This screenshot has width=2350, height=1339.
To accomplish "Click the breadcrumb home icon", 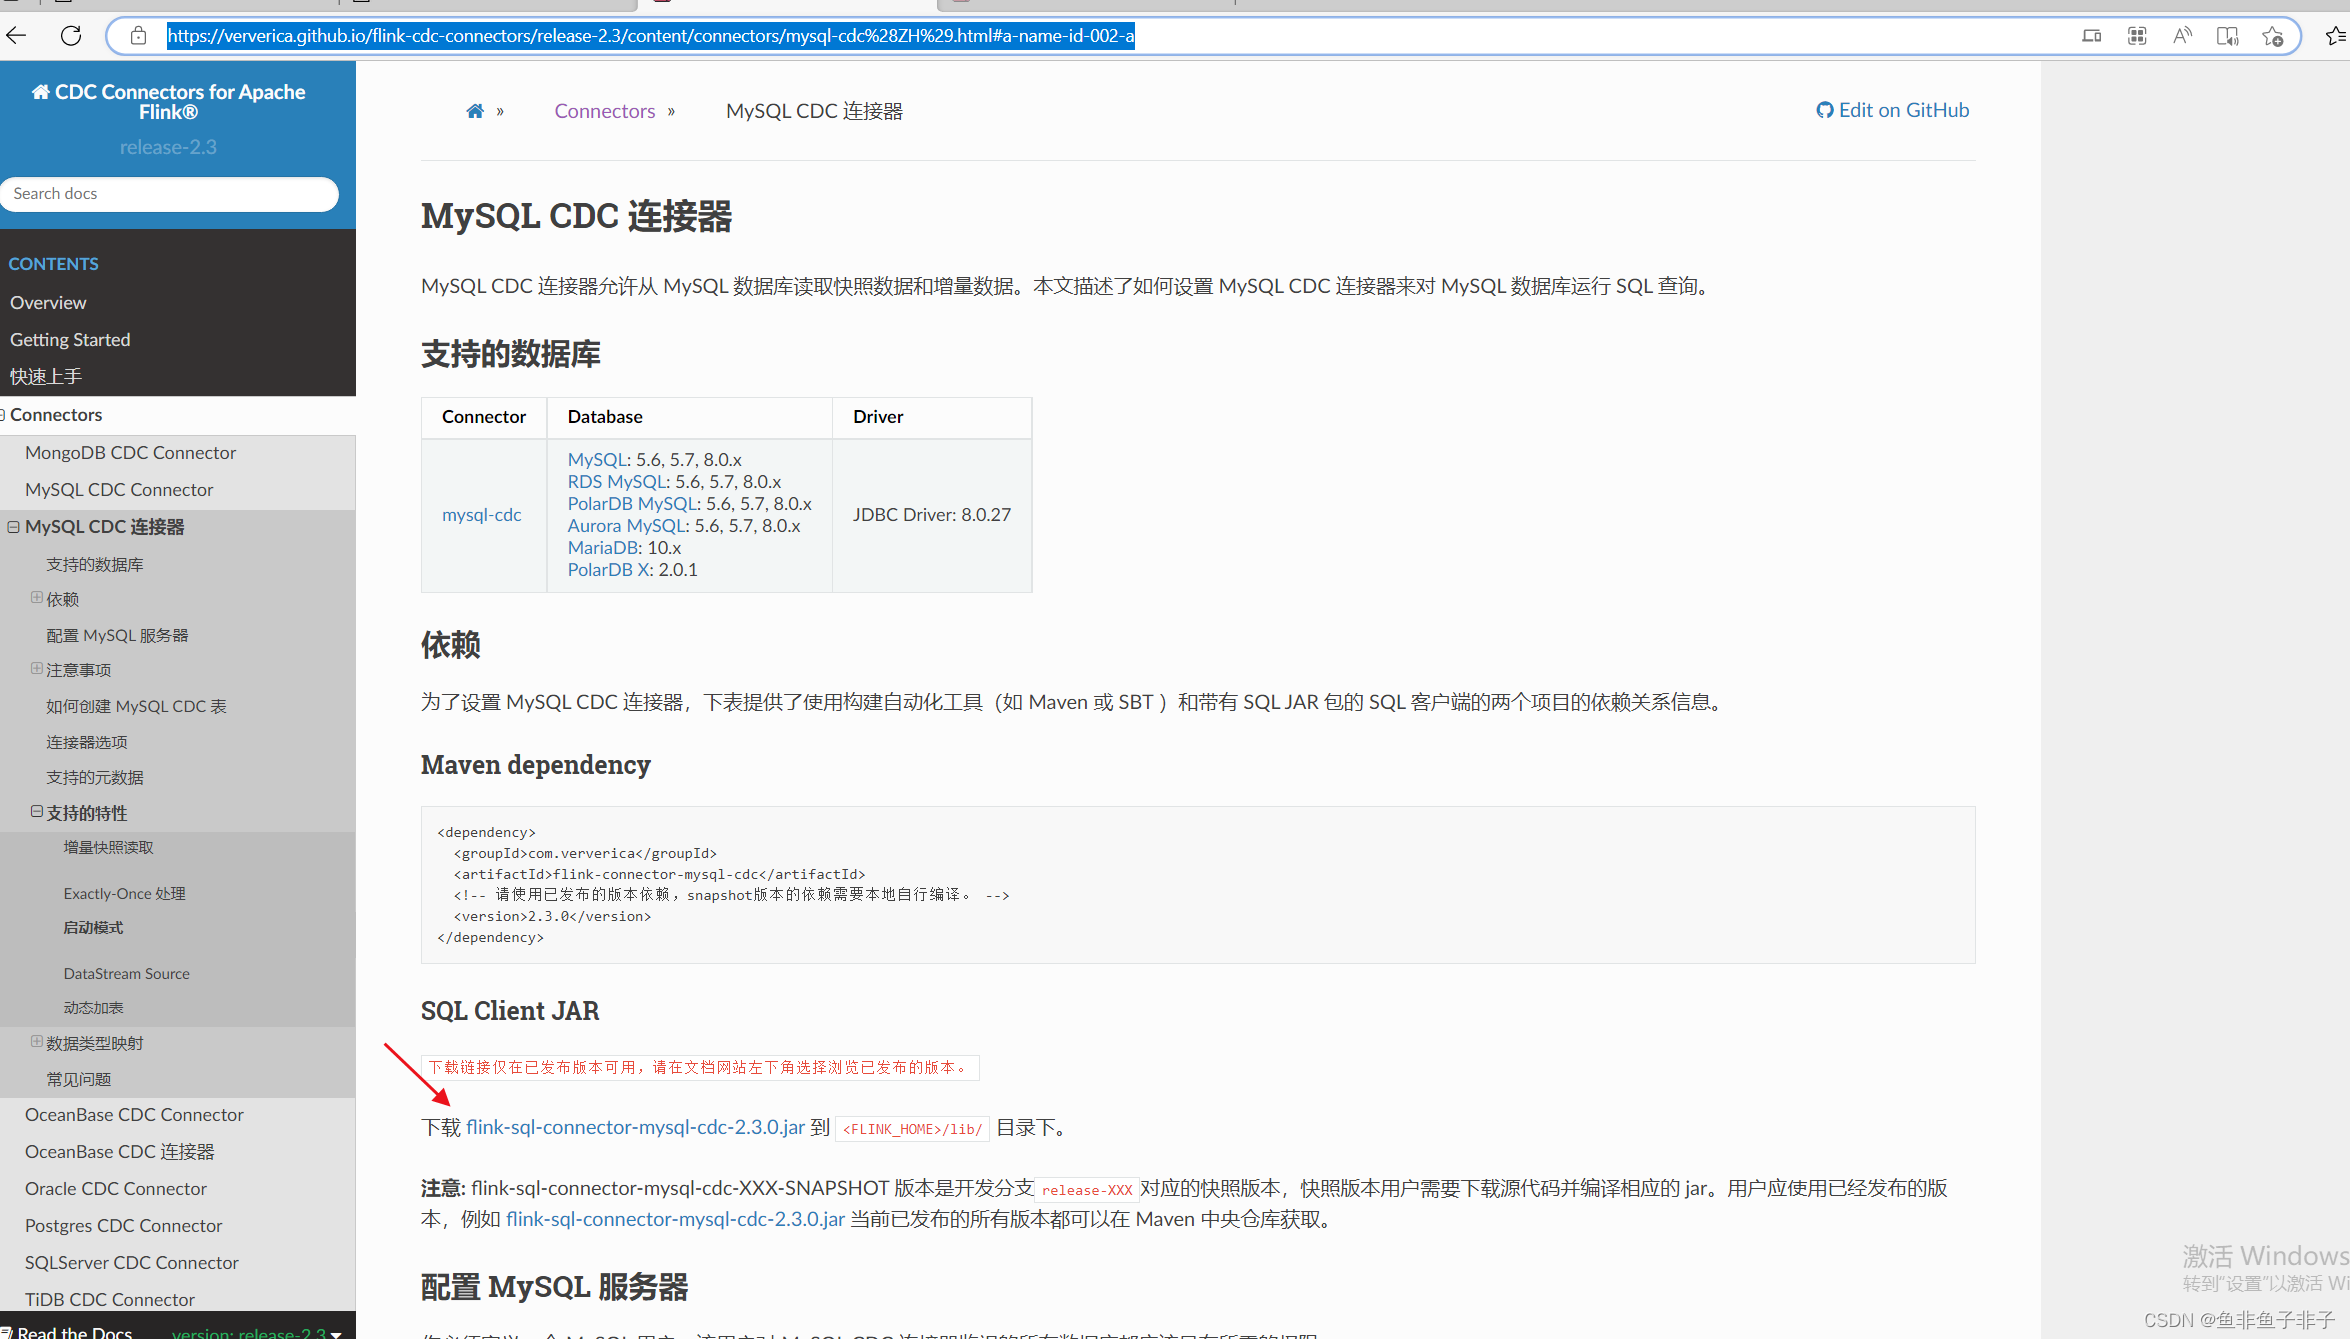I will (475, 111).
